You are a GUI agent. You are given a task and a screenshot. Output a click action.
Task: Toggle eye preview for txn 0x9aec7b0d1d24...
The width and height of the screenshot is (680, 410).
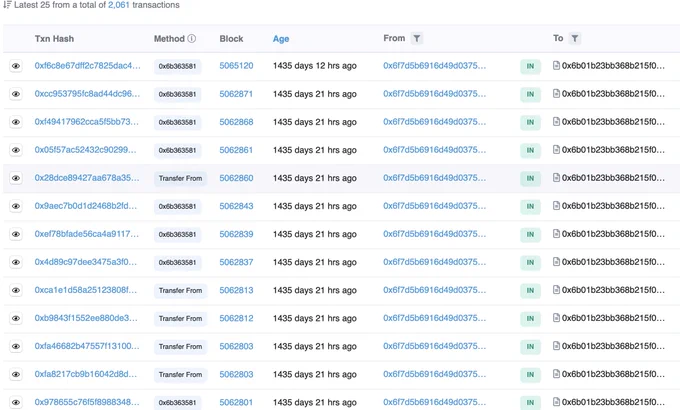tap(16, 206)
